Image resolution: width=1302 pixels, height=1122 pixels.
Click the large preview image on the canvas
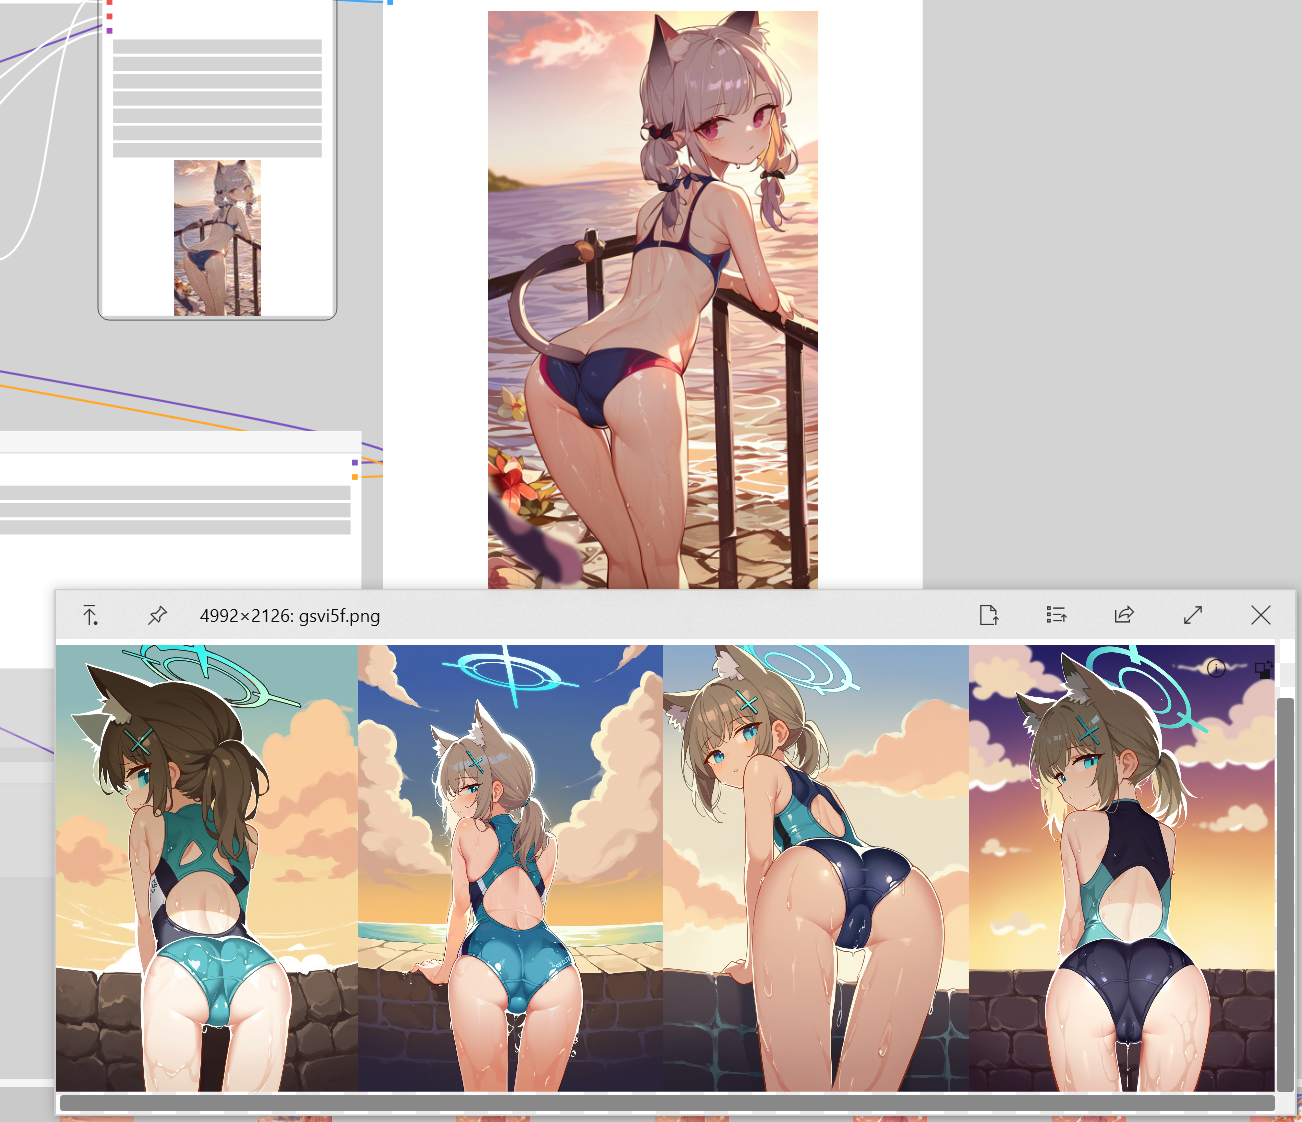point(653,300)
